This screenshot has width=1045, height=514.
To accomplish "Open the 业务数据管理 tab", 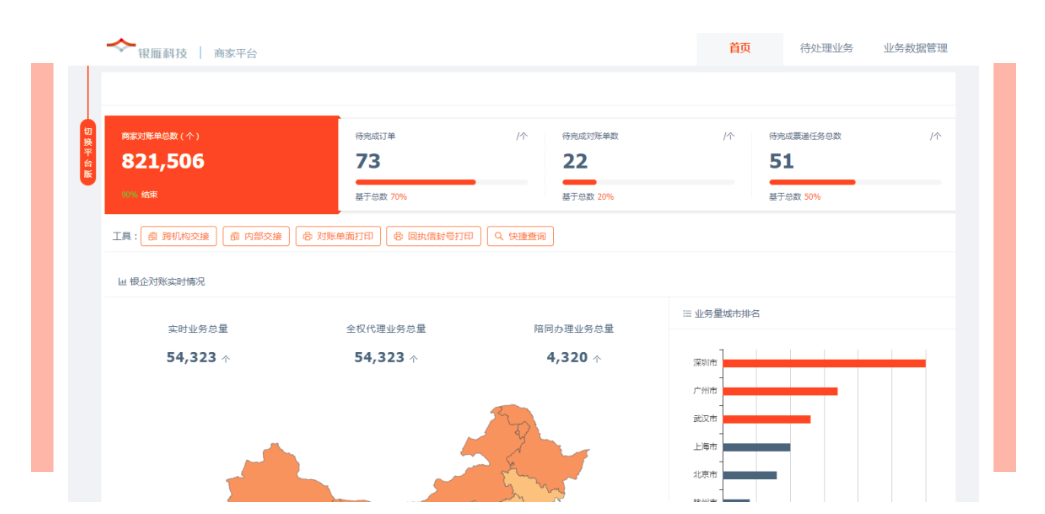I will coord(915,48).
